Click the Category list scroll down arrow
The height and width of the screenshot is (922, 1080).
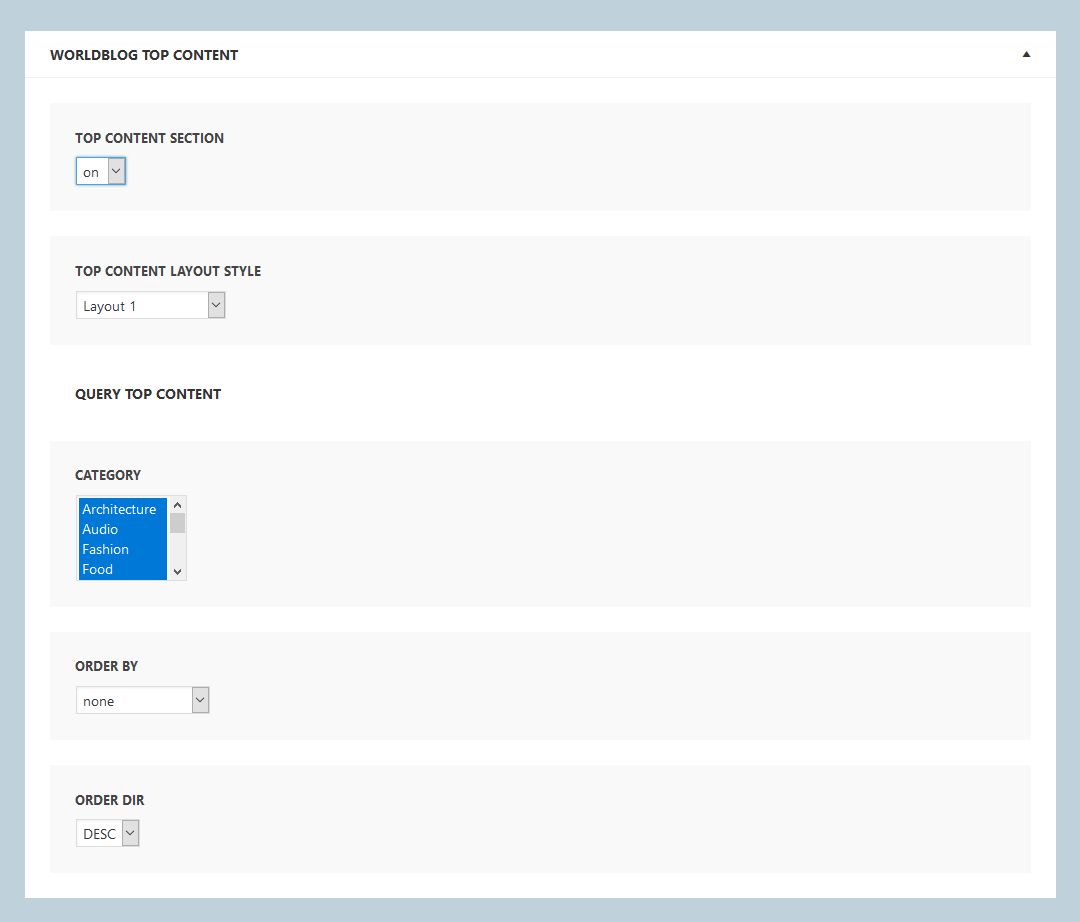coord(177,572)
